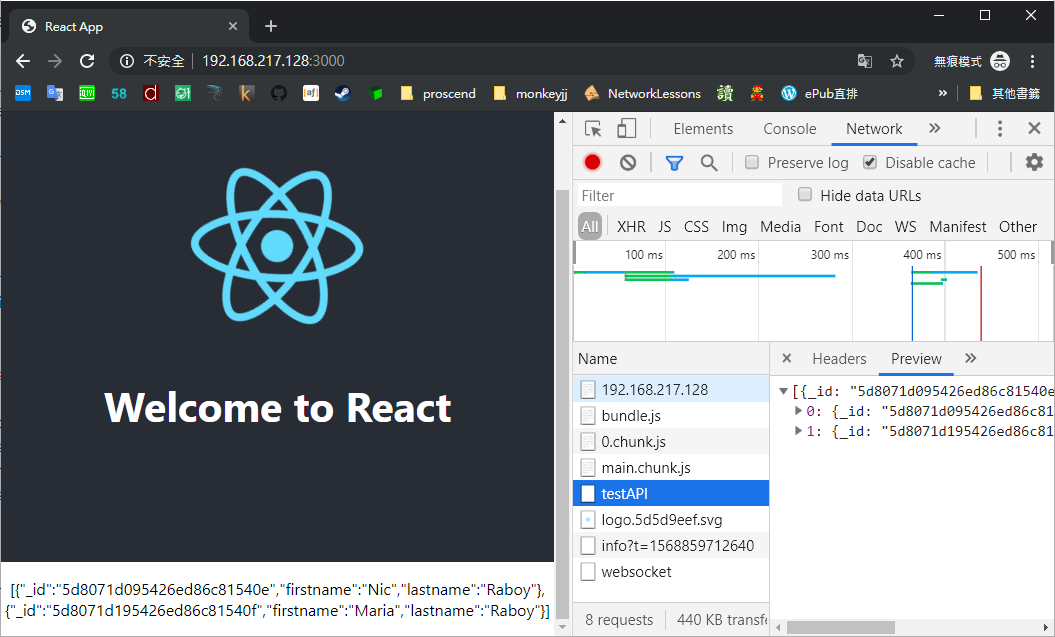1055x637 pixels.
Task: Click the address bar URL
Action: [x=273, y=61]
